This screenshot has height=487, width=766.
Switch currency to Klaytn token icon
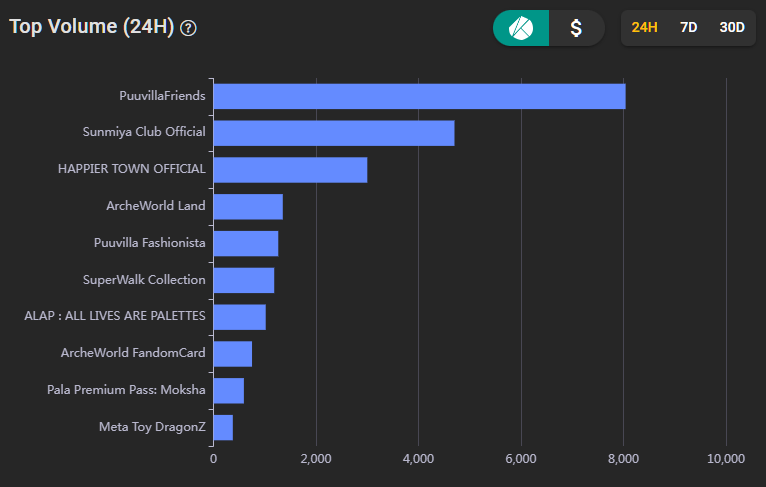[x=521, y=28]
